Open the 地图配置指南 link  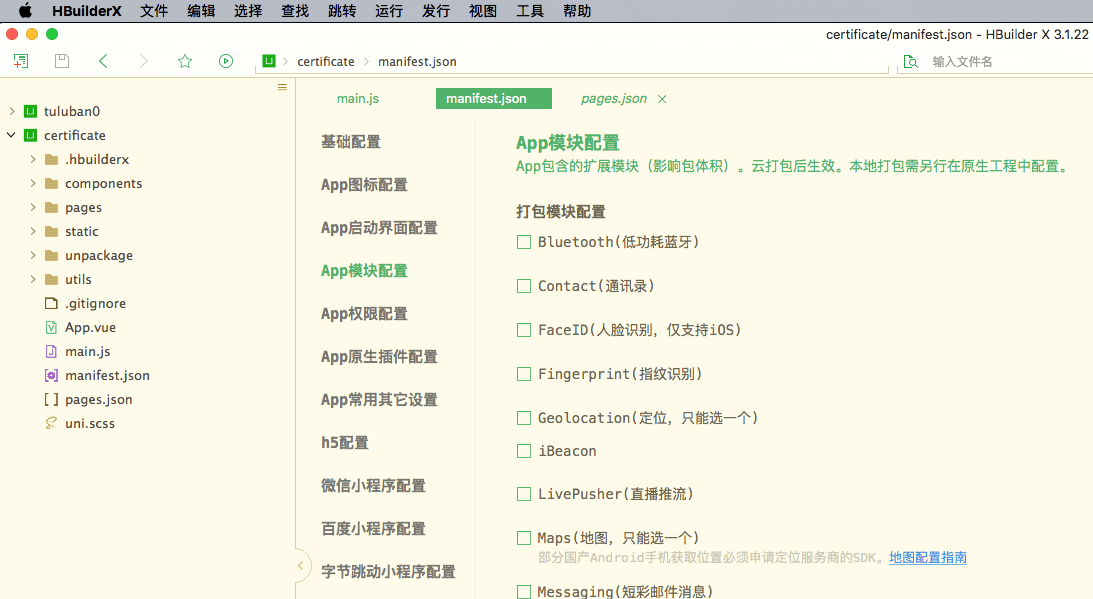coord(928,558)
